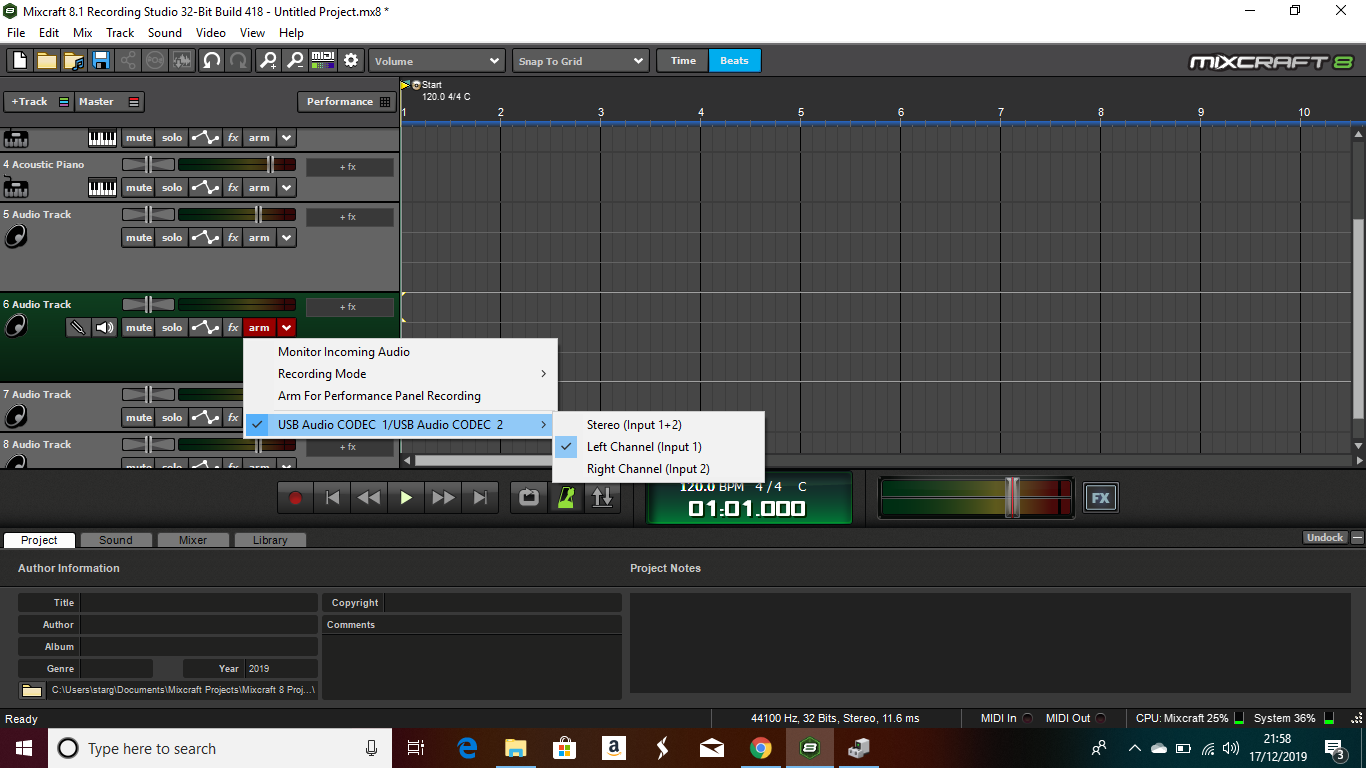1366x768 pixels.
Task: Click the Master track button
Action: (x=110, y=102)
